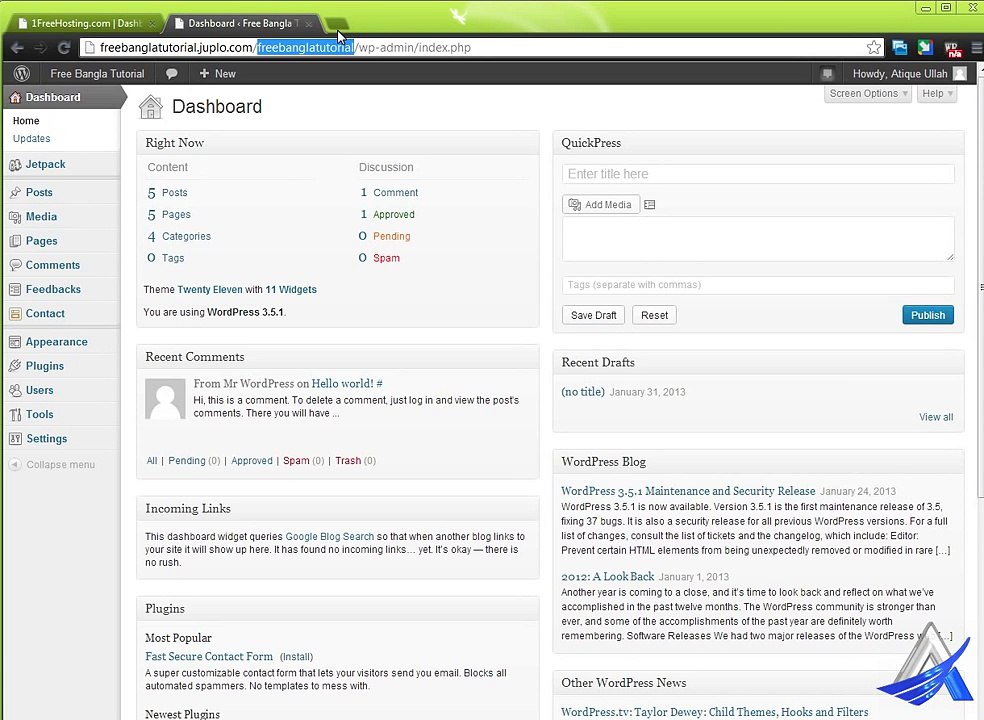Click the Jetpack sidebar icon

coord(16,165)
